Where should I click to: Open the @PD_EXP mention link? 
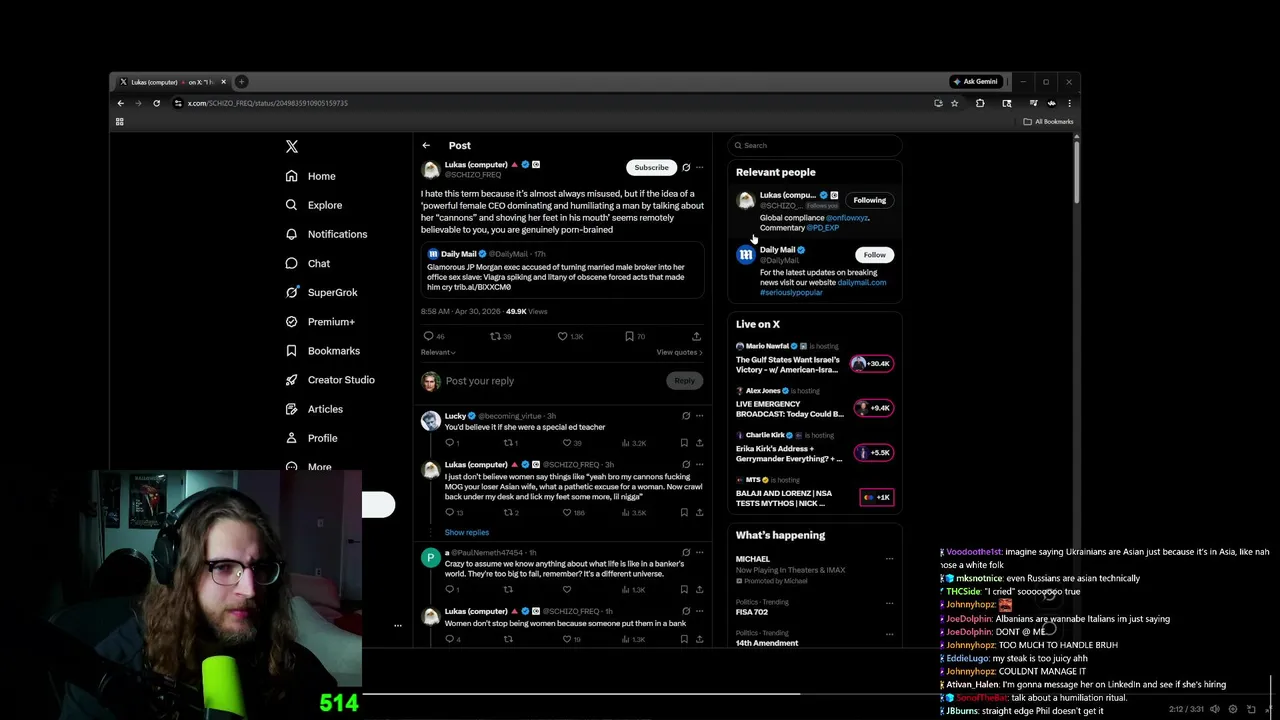tap(822, 228)
